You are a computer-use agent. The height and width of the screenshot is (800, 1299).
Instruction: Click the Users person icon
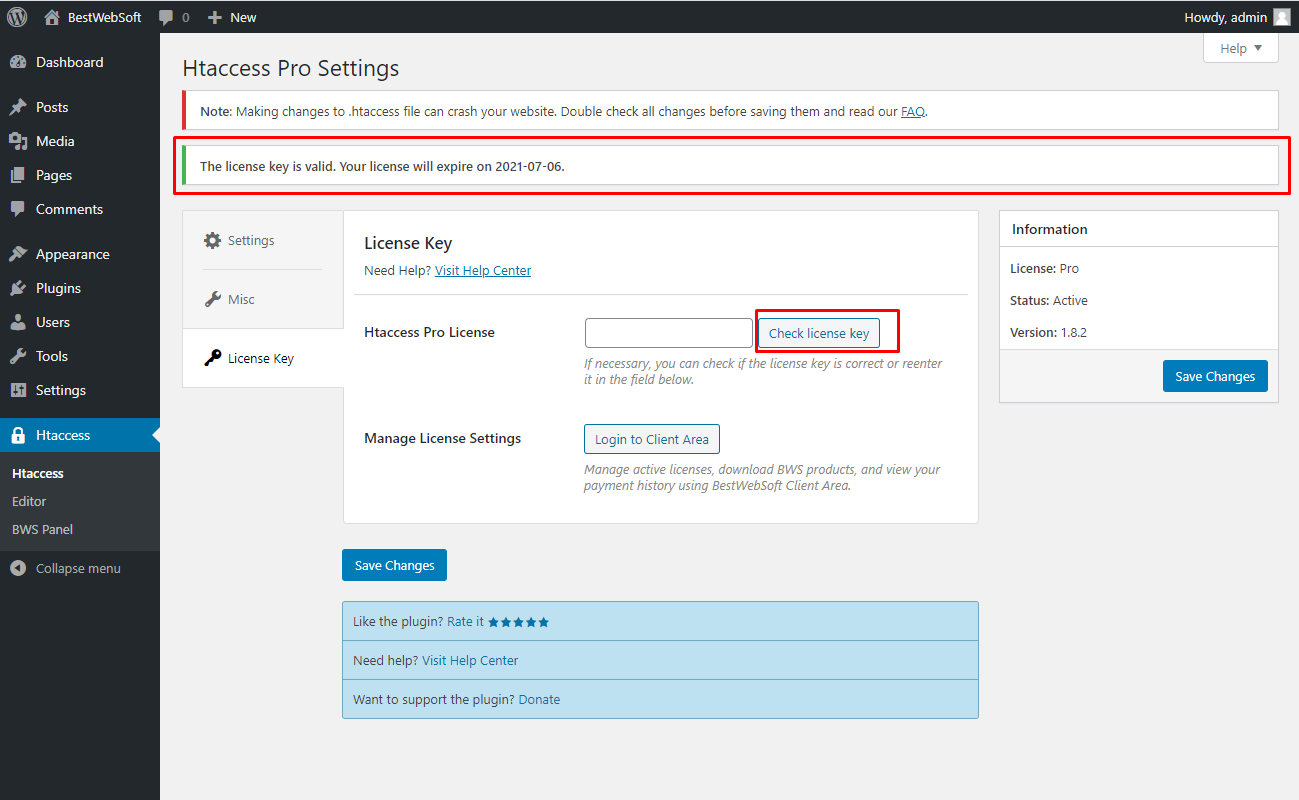click(18, 322)
